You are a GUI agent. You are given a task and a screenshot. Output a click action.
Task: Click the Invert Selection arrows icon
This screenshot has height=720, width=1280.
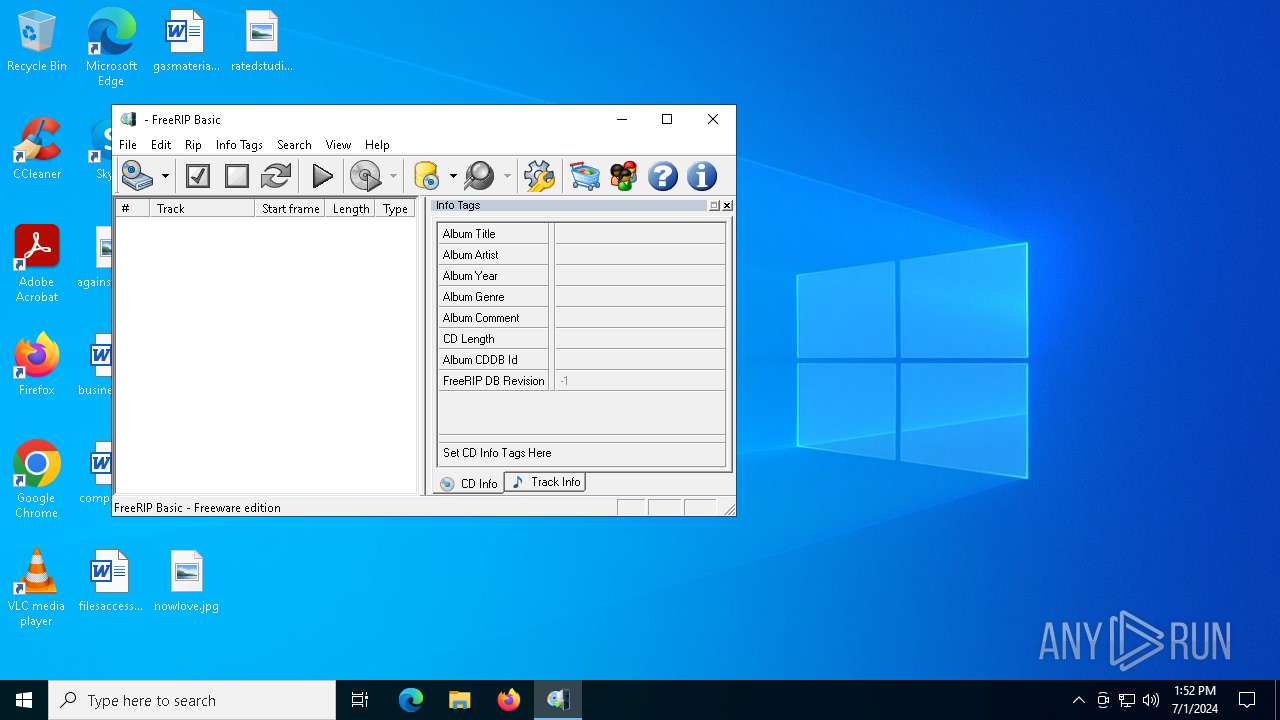point(276,176)
